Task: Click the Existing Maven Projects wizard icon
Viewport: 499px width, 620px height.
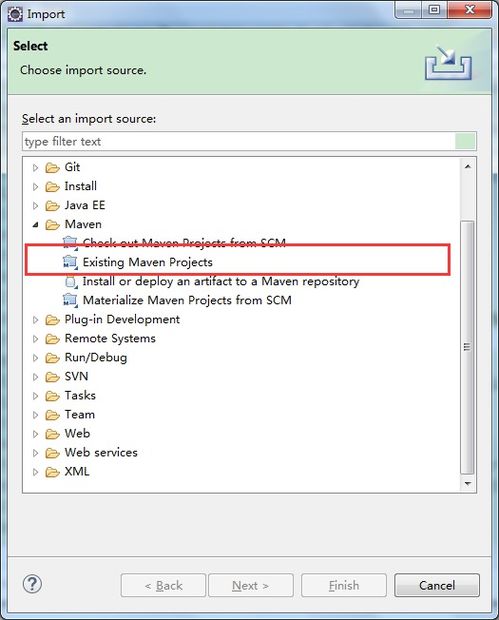Action: (x=70, y=262)
